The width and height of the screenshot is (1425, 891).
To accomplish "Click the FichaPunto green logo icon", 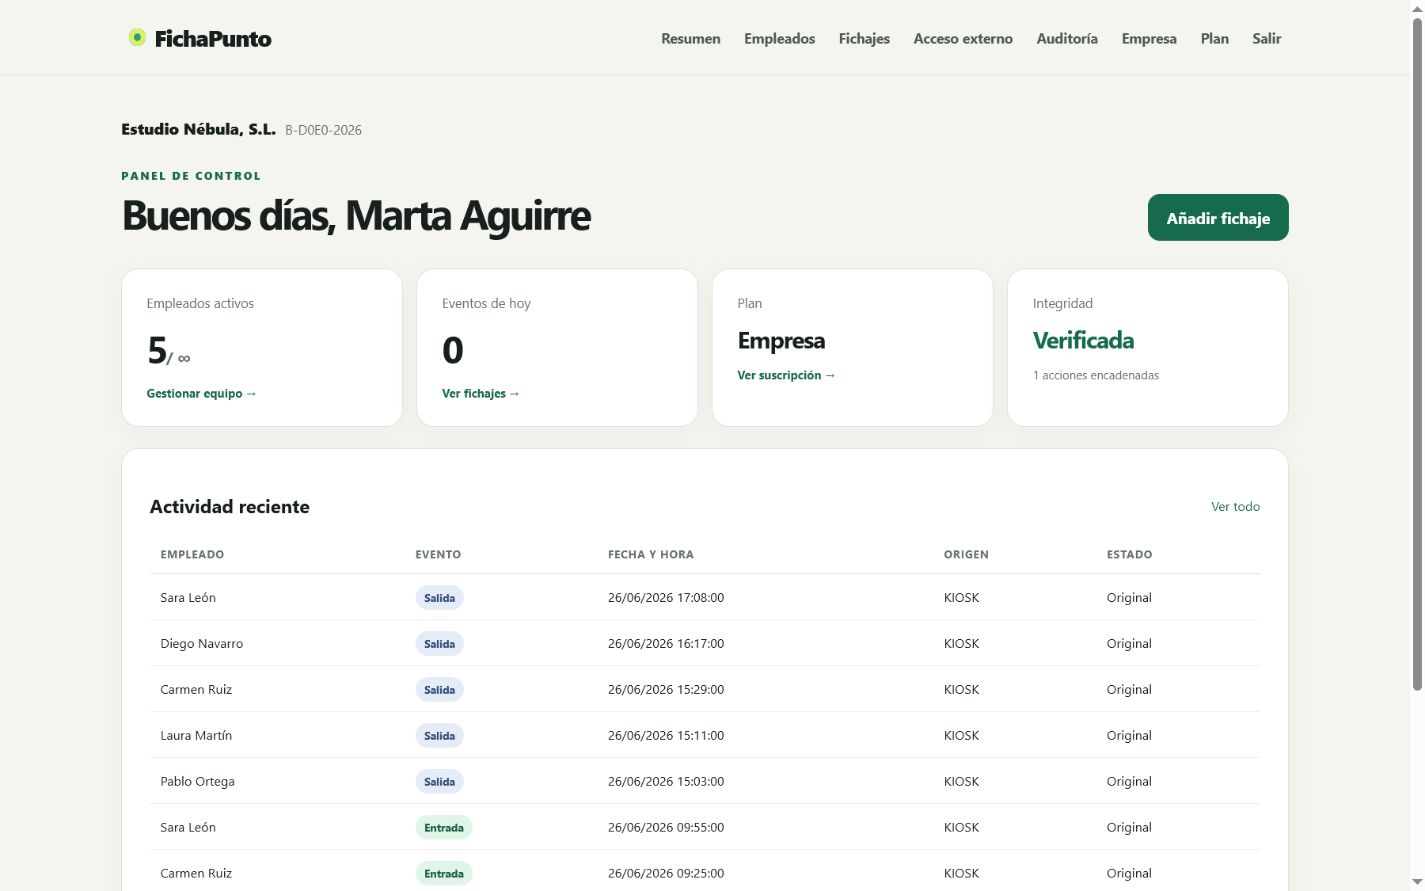I will pyautogui.click(x=137, y=38).
